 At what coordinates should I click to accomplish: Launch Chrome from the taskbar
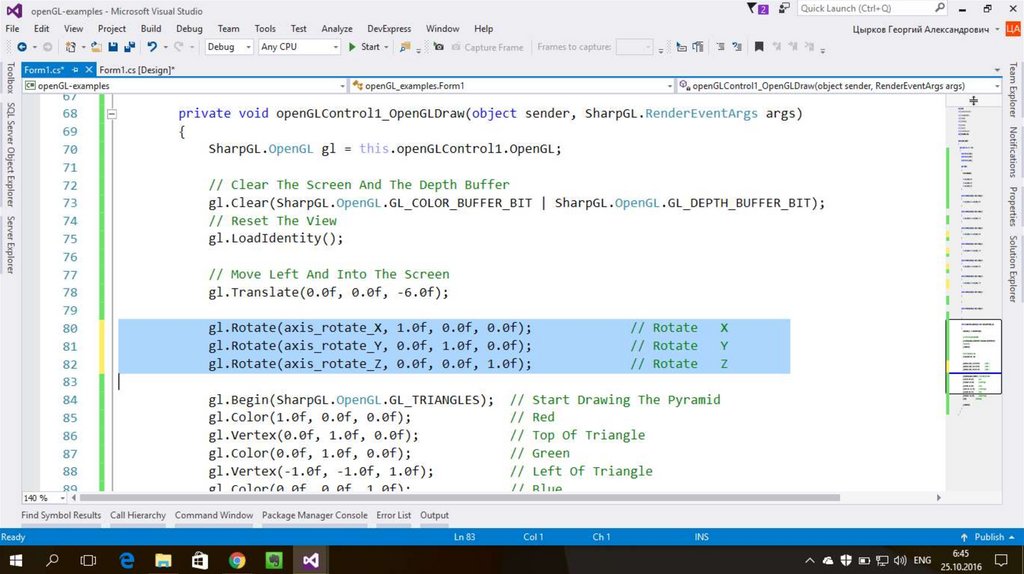pyautogui.click(x=237, y=560)
